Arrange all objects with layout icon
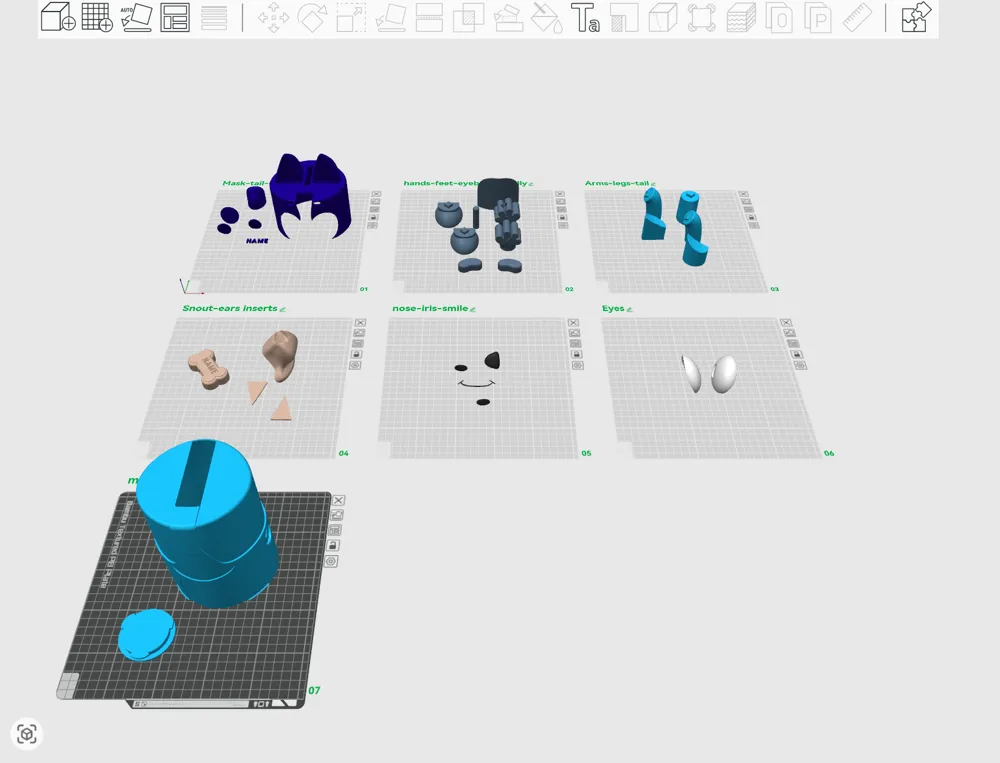The height and width of the screenshot is (763, 1000). point(175,17)
